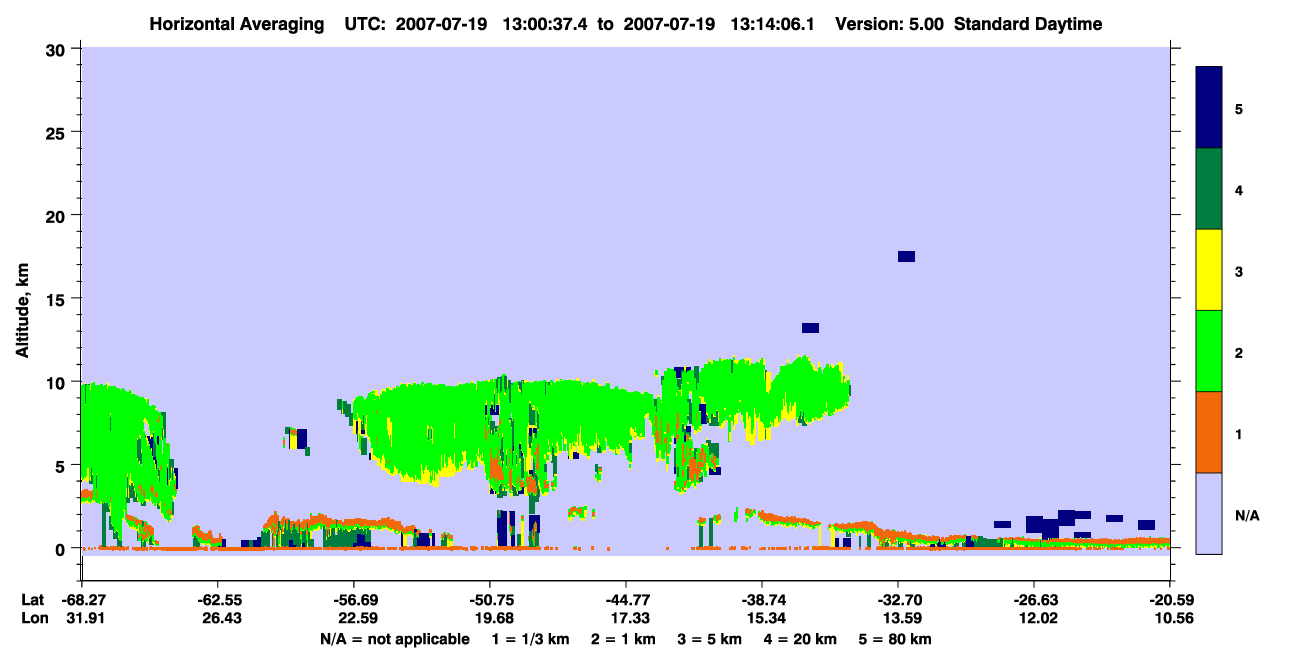1300x667 pixels.
Task: Click legend text '3 = 5 km'
Action: pos(709,639)
